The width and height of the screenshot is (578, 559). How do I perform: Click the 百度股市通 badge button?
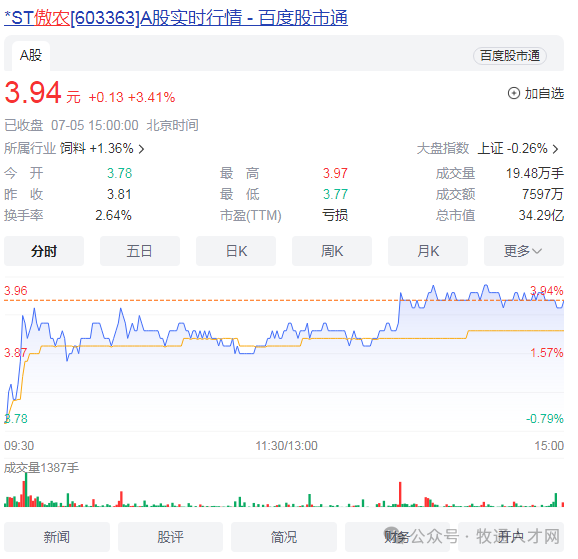click(x=510, y=56)
